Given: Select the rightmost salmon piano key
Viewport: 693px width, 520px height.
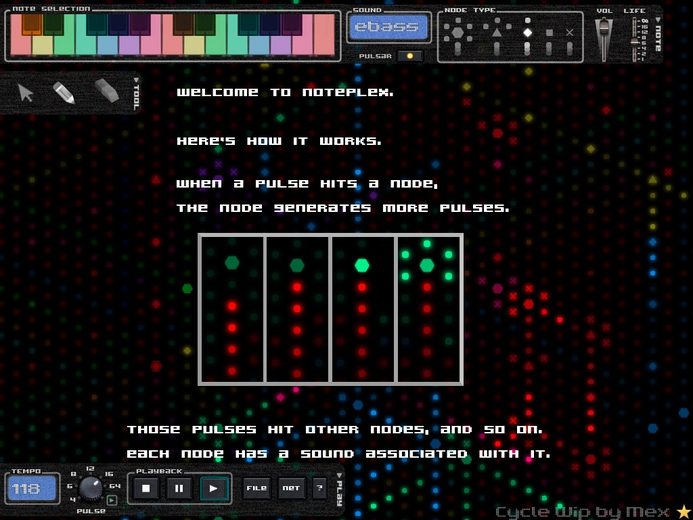Looking at the screenshot, I should click(x=325, y=35).
